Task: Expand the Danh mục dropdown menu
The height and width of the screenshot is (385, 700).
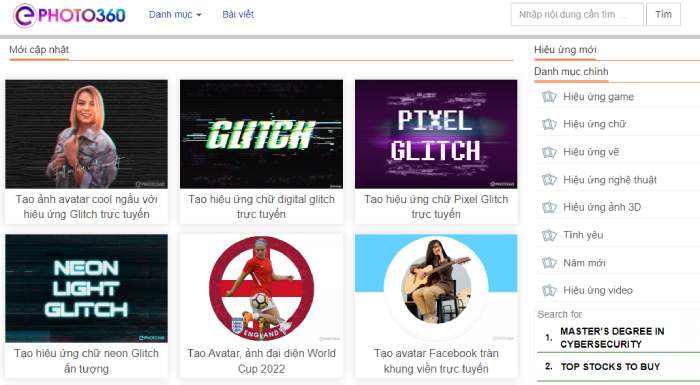Action: 175,15
